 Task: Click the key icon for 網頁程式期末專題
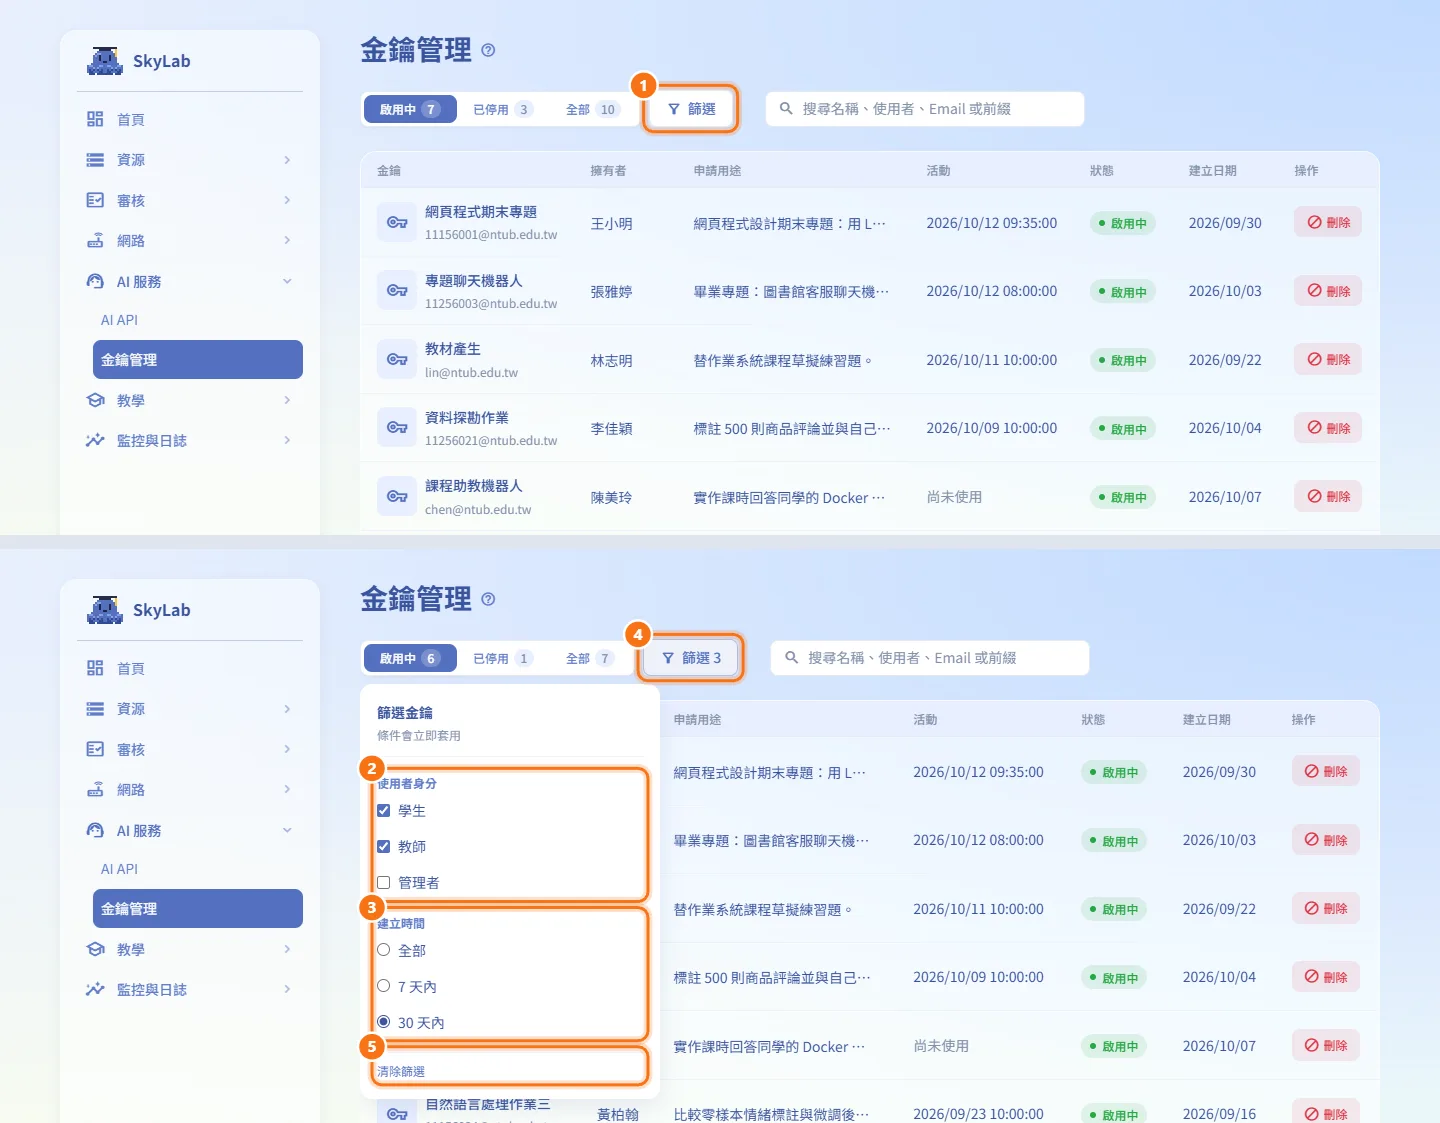397,223
